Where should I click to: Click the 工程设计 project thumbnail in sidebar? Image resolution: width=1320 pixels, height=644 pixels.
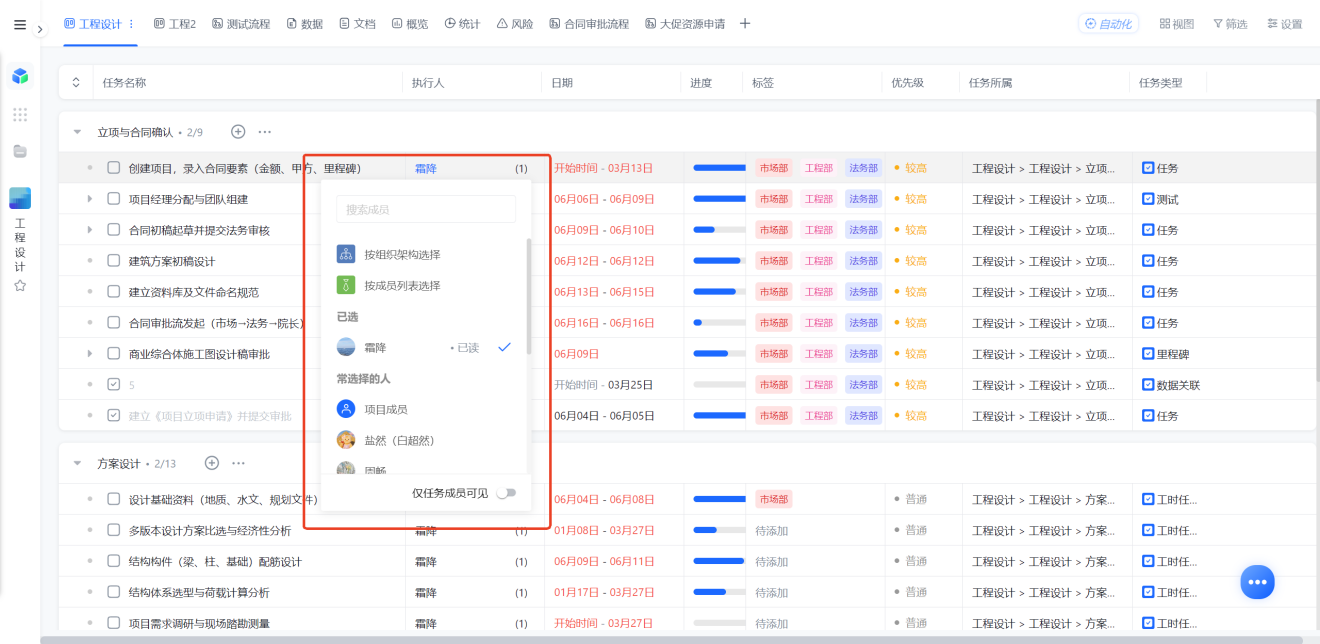point(20,198)
